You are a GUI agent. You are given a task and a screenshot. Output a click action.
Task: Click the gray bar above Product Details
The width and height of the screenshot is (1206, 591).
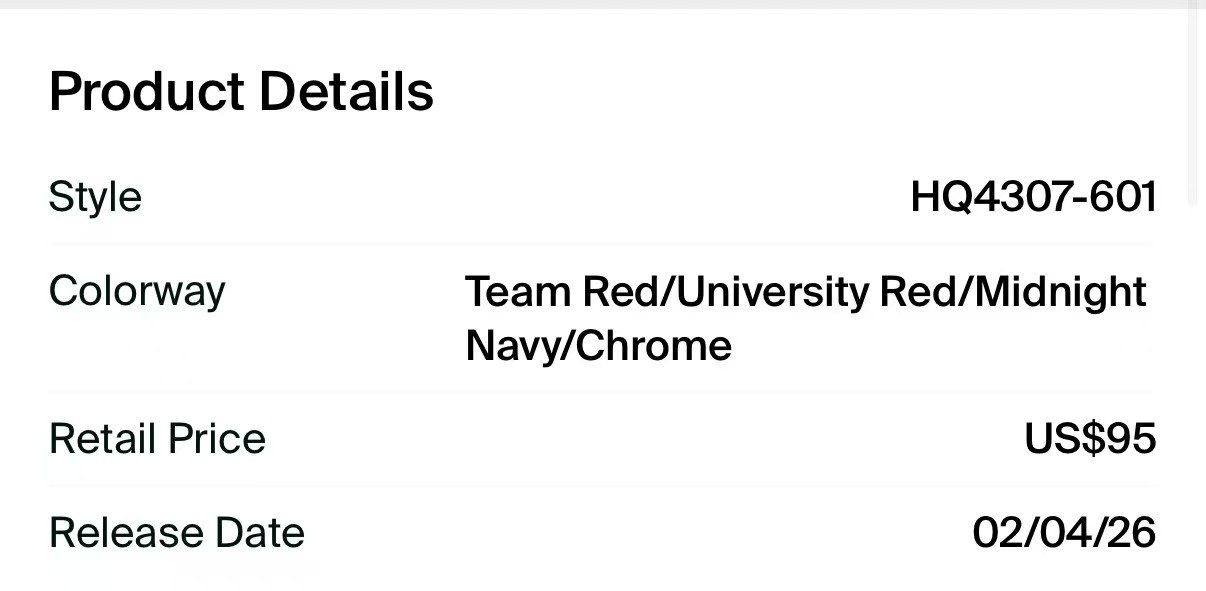pyautogui.click(x=600, y=4)
